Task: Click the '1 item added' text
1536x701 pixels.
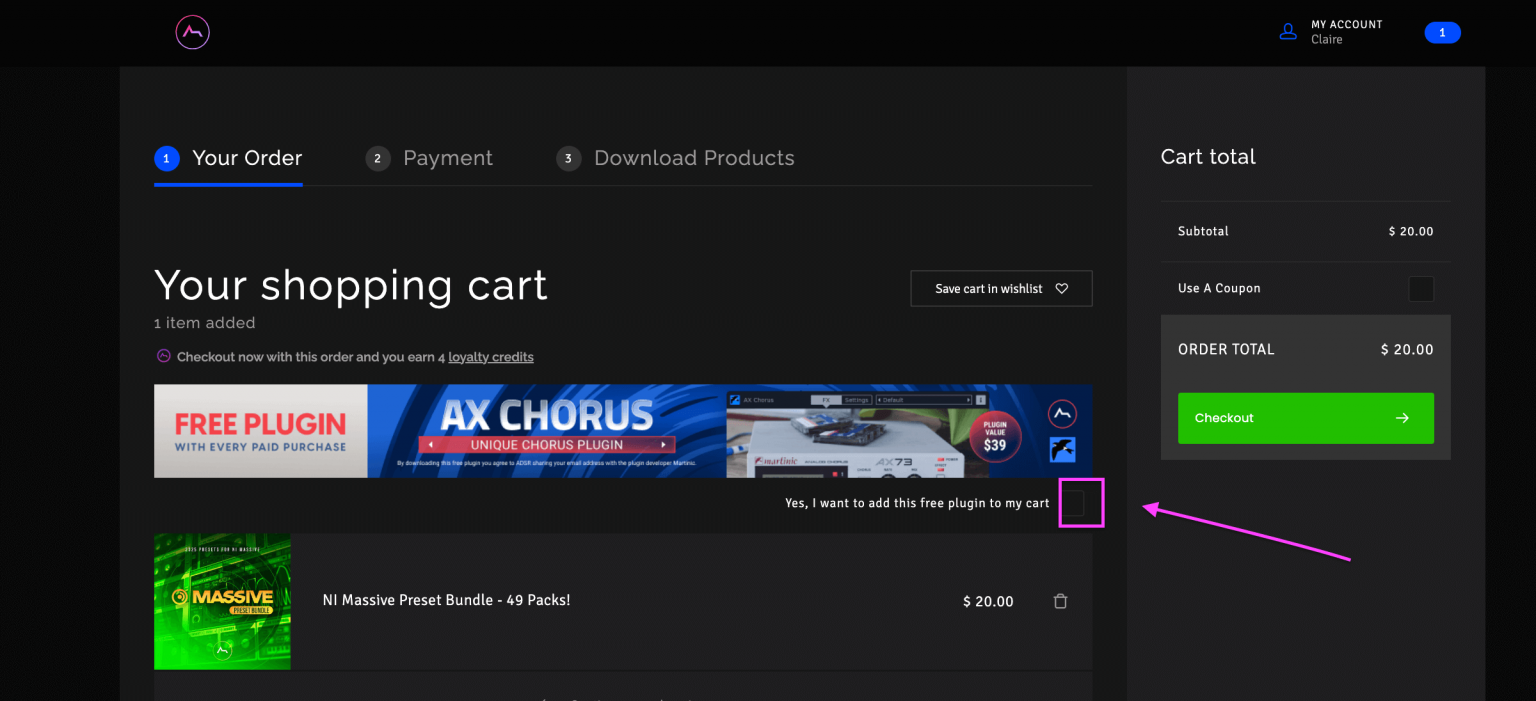Action: pos(205,323)
